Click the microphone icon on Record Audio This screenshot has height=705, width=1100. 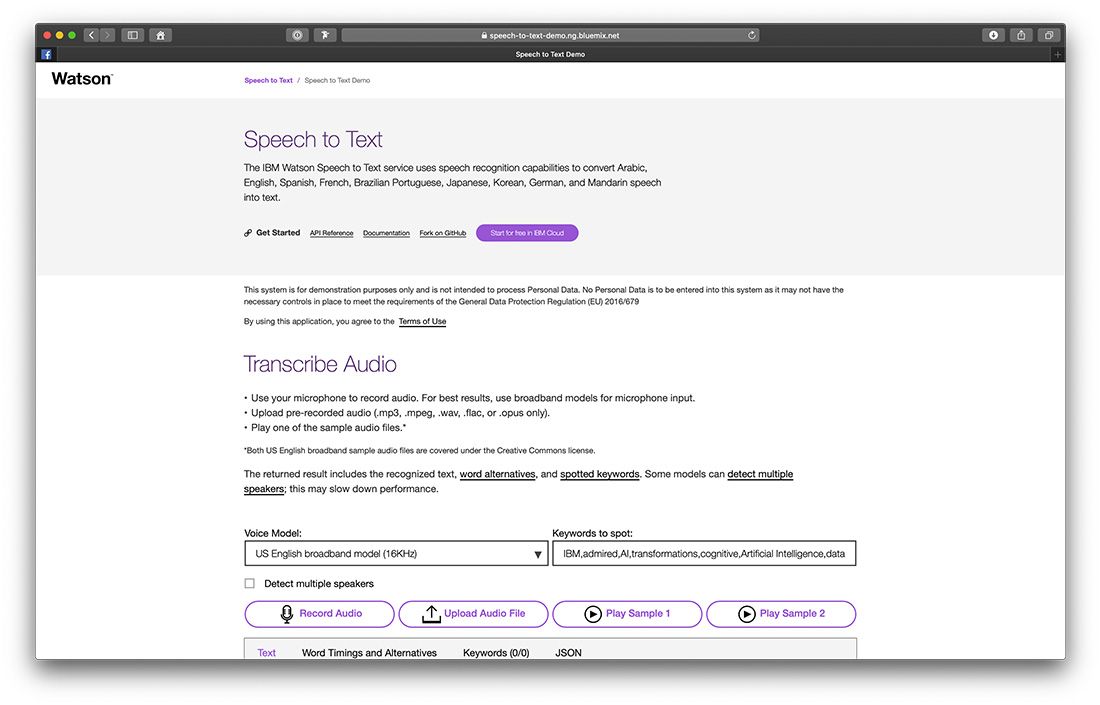point(286,614)
